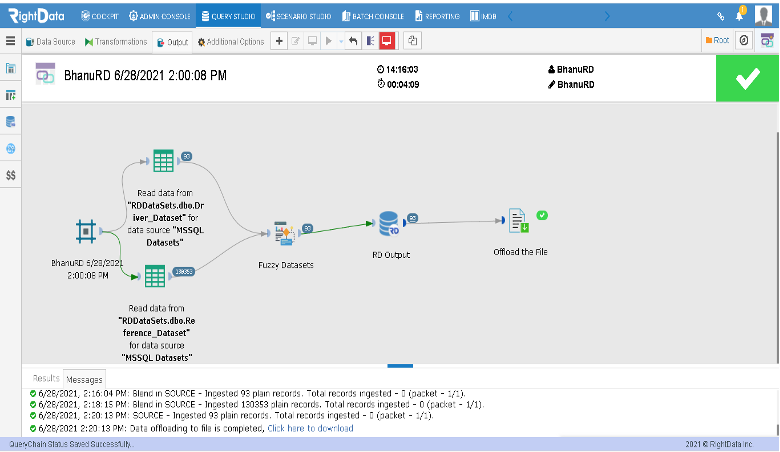Select the Driver_Dataset table node
Viewport: 780px width, 452px height.
pyautogui.click(x=164, y=161)
